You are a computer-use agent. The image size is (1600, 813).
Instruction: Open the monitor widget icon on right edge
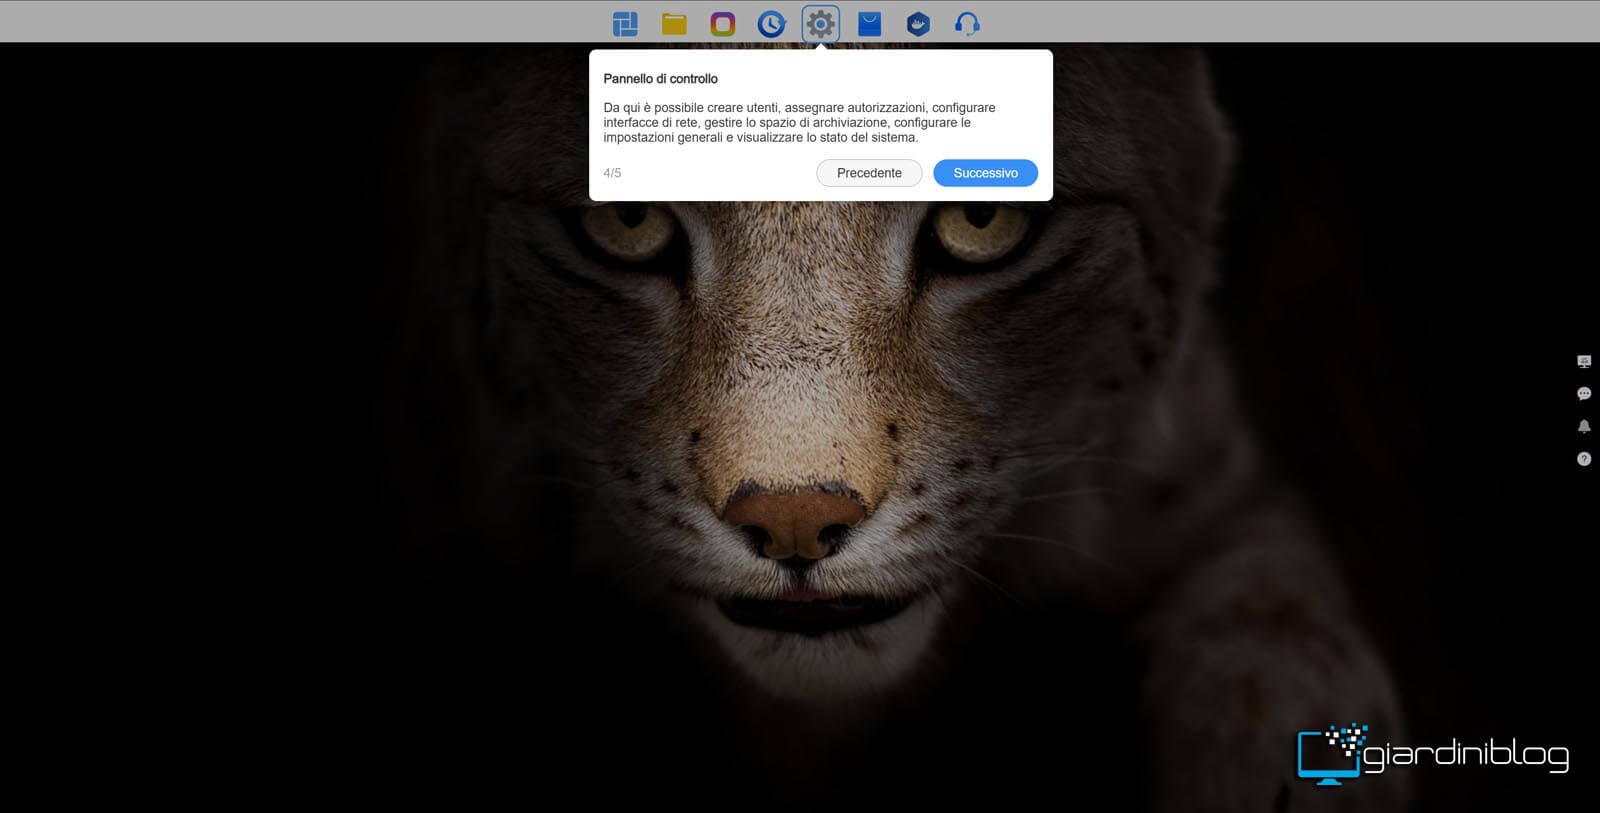point(1584,361)
